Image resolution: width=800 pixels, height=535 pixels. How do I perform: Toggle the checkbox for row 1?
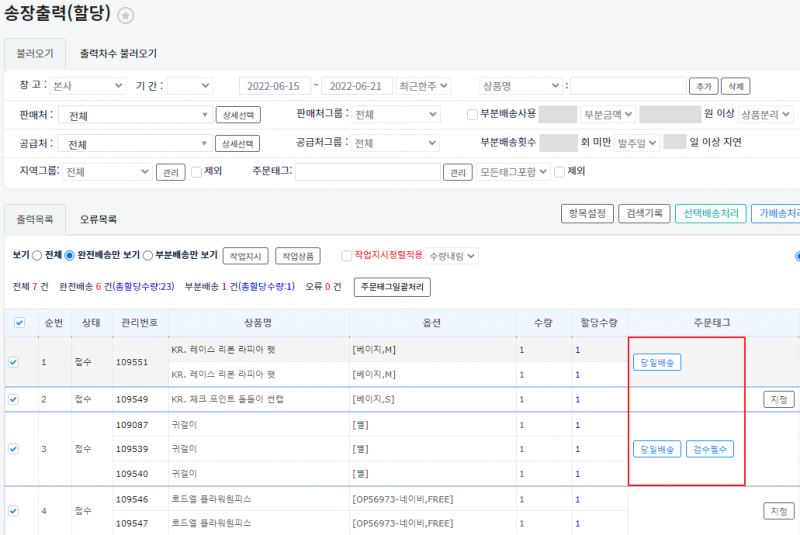(13, 362)
